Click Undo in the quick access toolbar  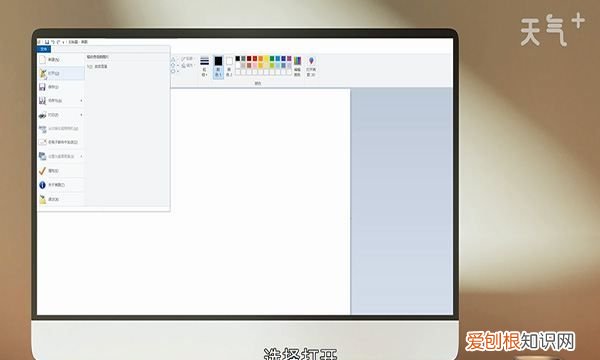coord(53,42)
